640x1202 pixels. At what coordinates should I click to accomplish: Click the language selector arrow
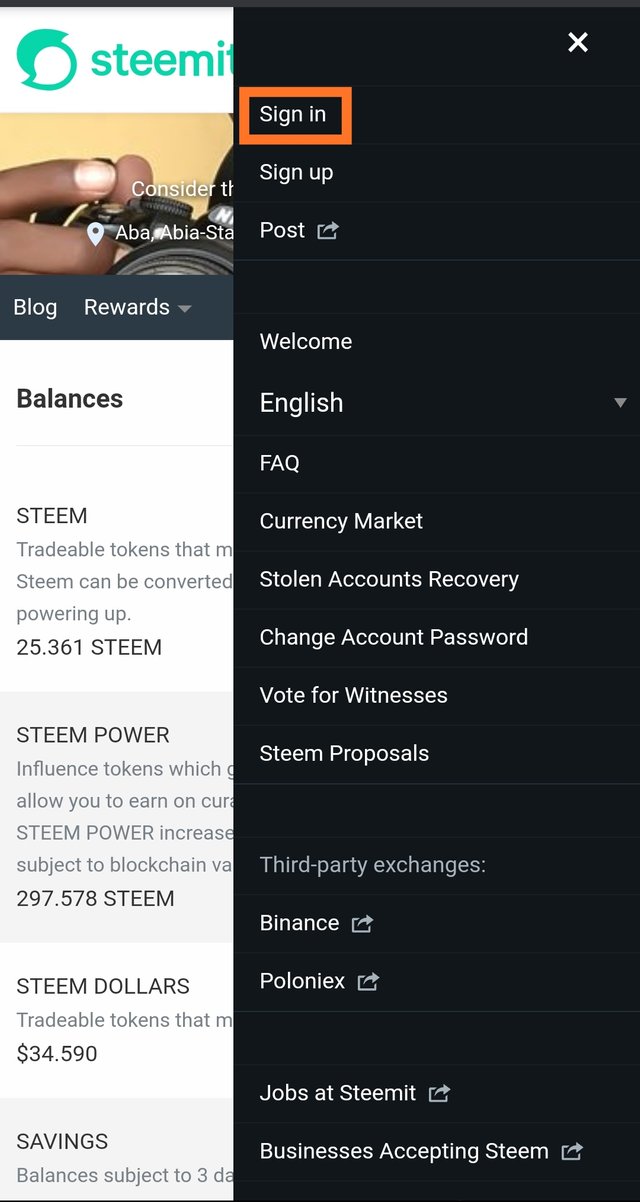coord(620,403)
